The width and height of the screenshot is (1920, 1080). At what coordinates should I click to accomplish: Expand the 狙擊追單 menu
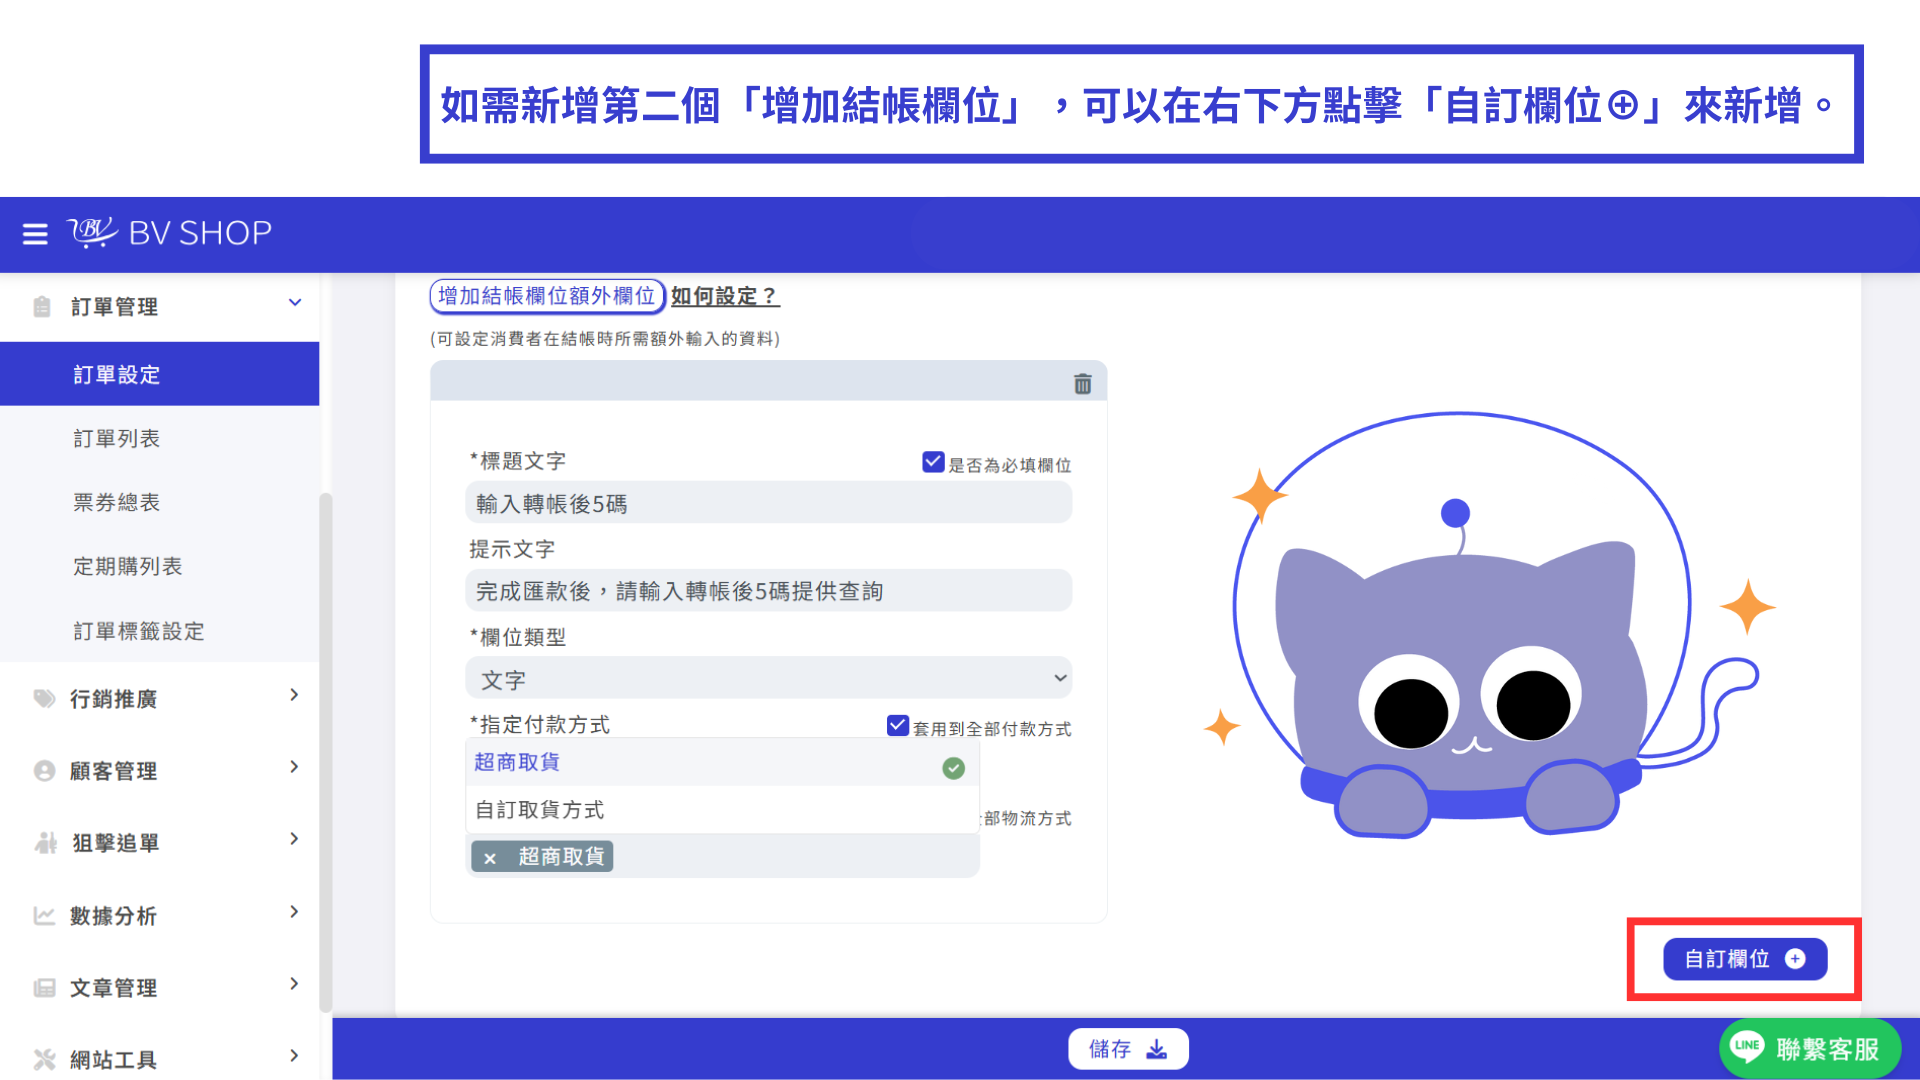(x=294, y=839)
